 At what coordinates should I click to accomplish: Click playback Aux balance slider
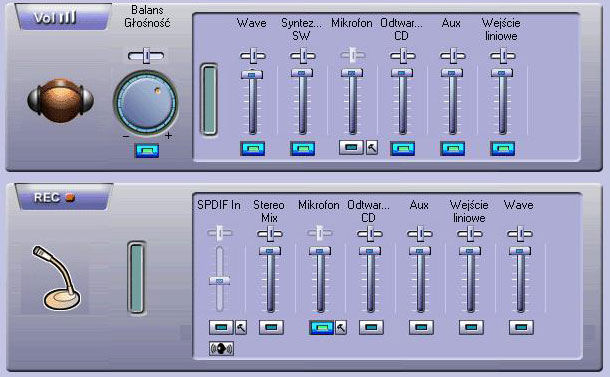tap(453, 56)
